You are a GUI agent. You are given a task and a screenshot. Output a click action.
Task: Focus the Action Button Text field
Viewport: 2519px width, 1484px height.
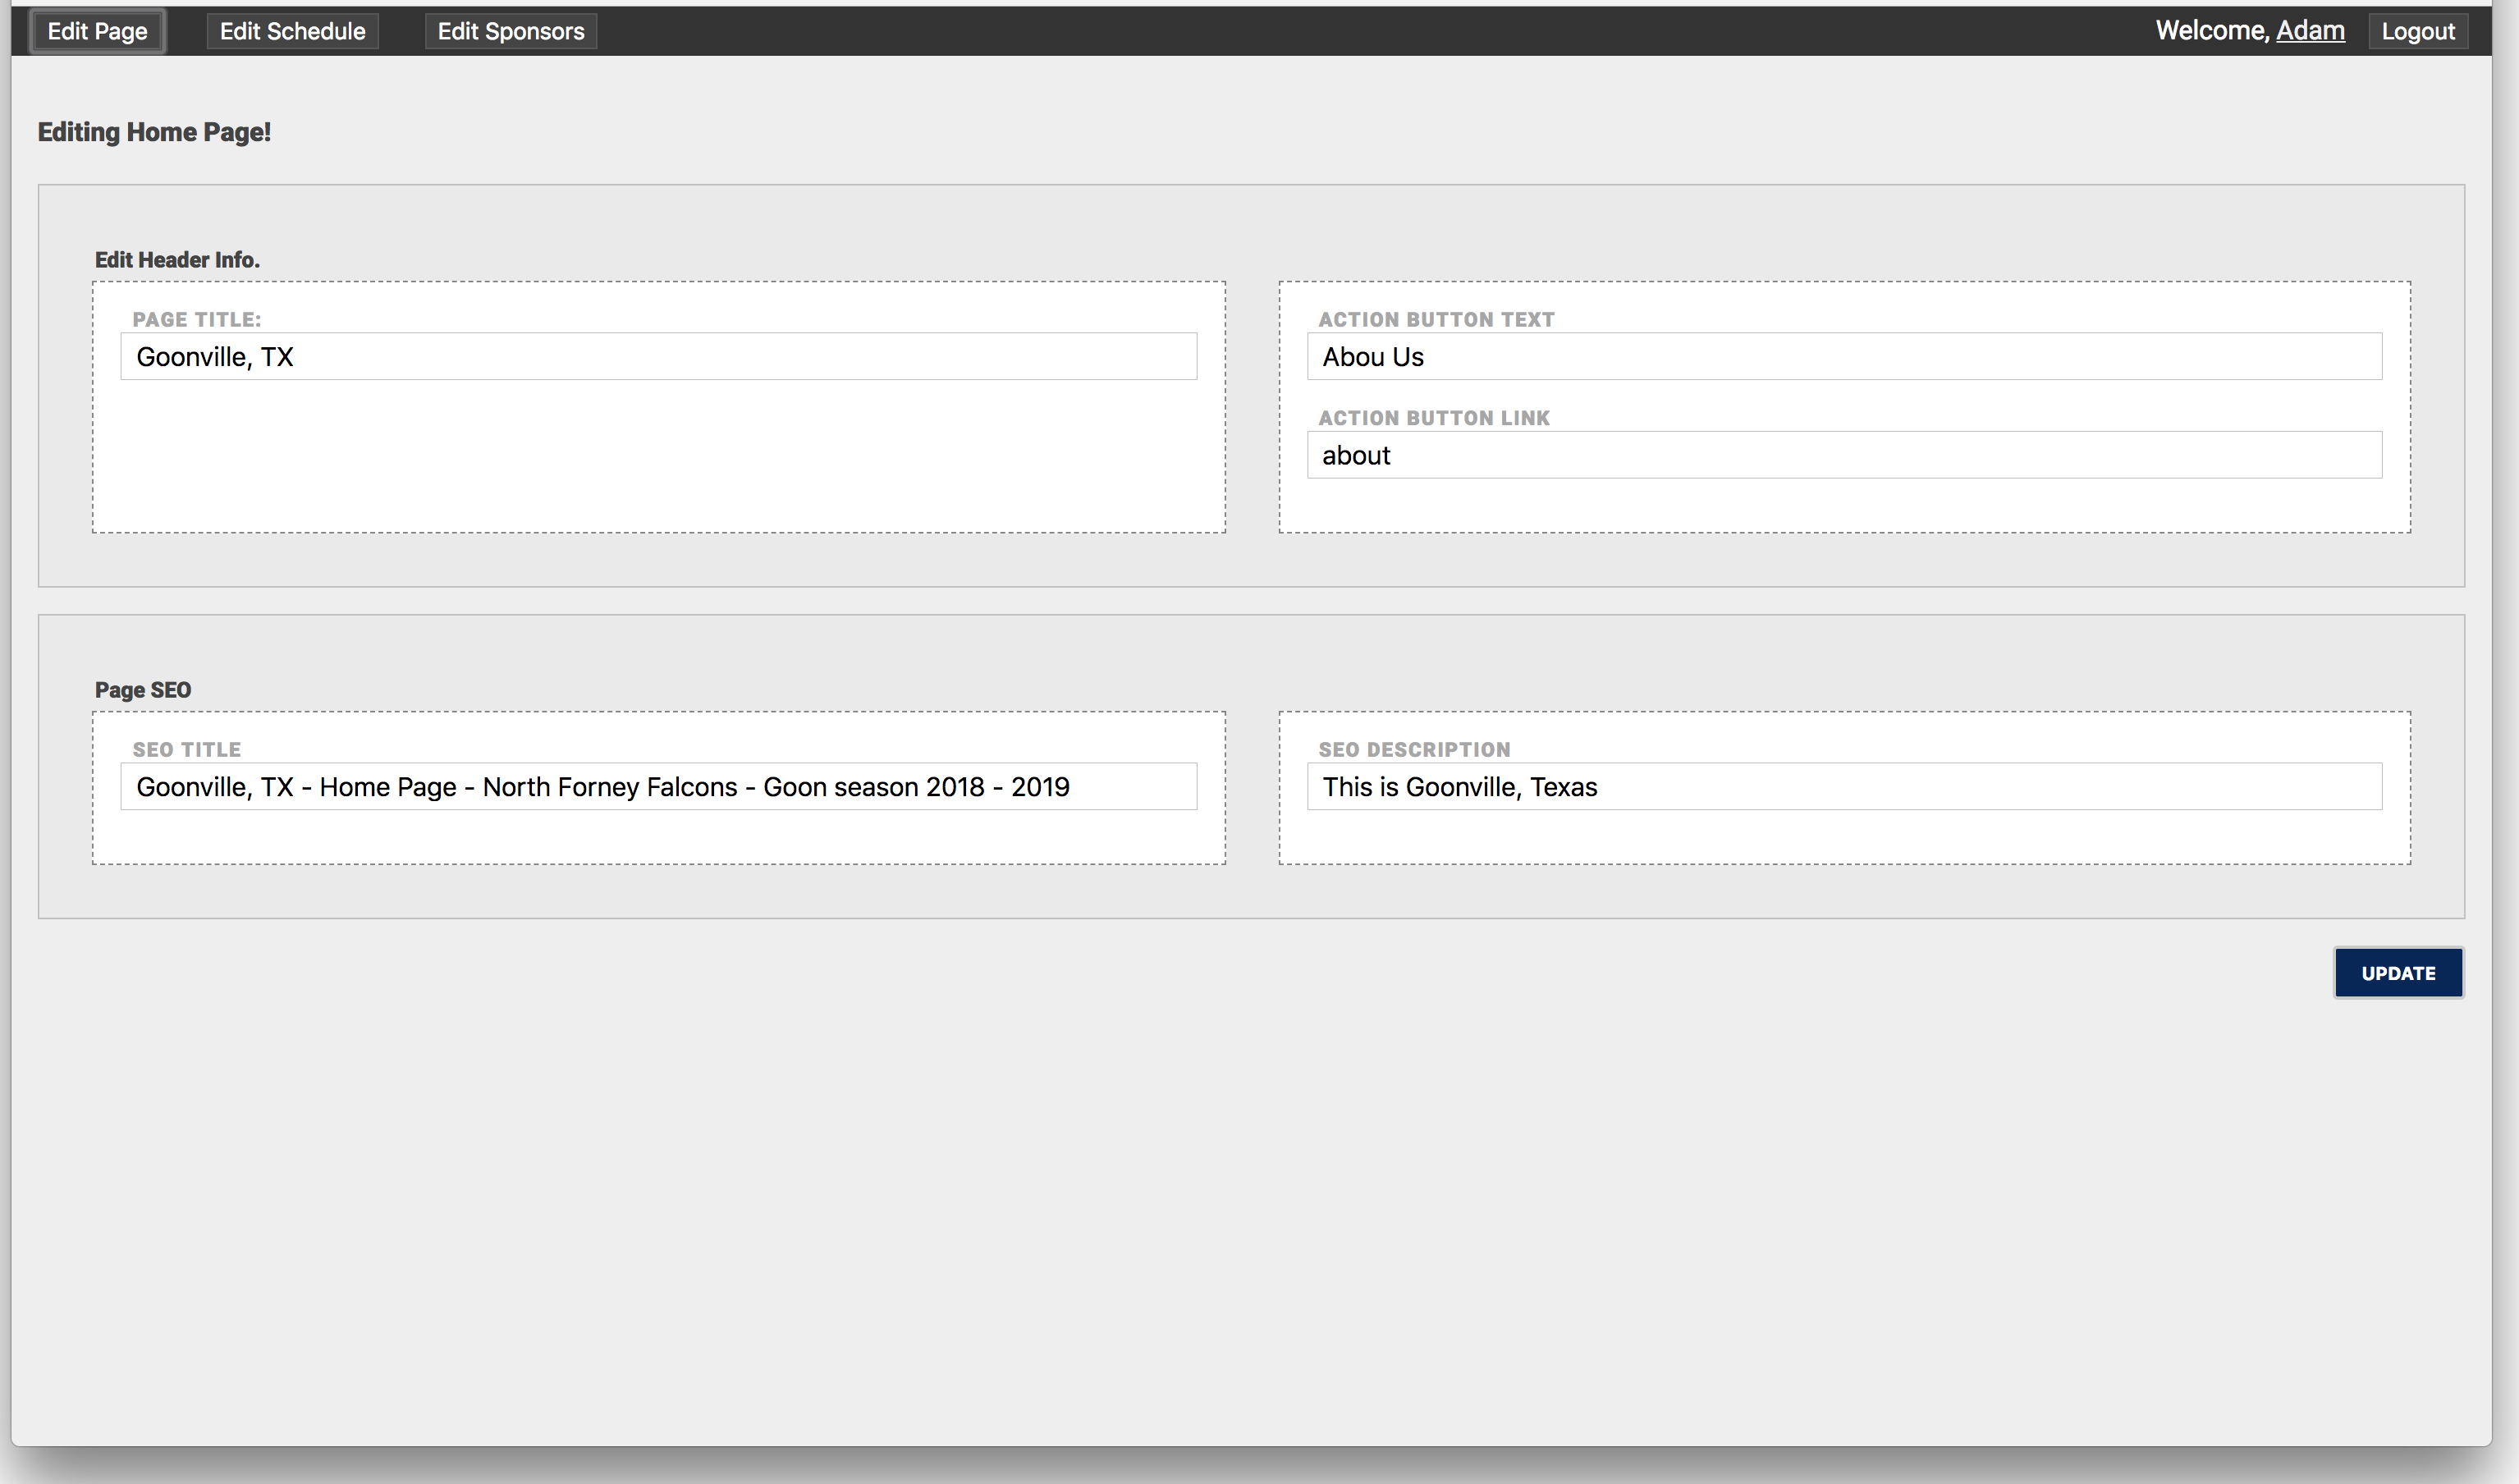pos(1845,357)
